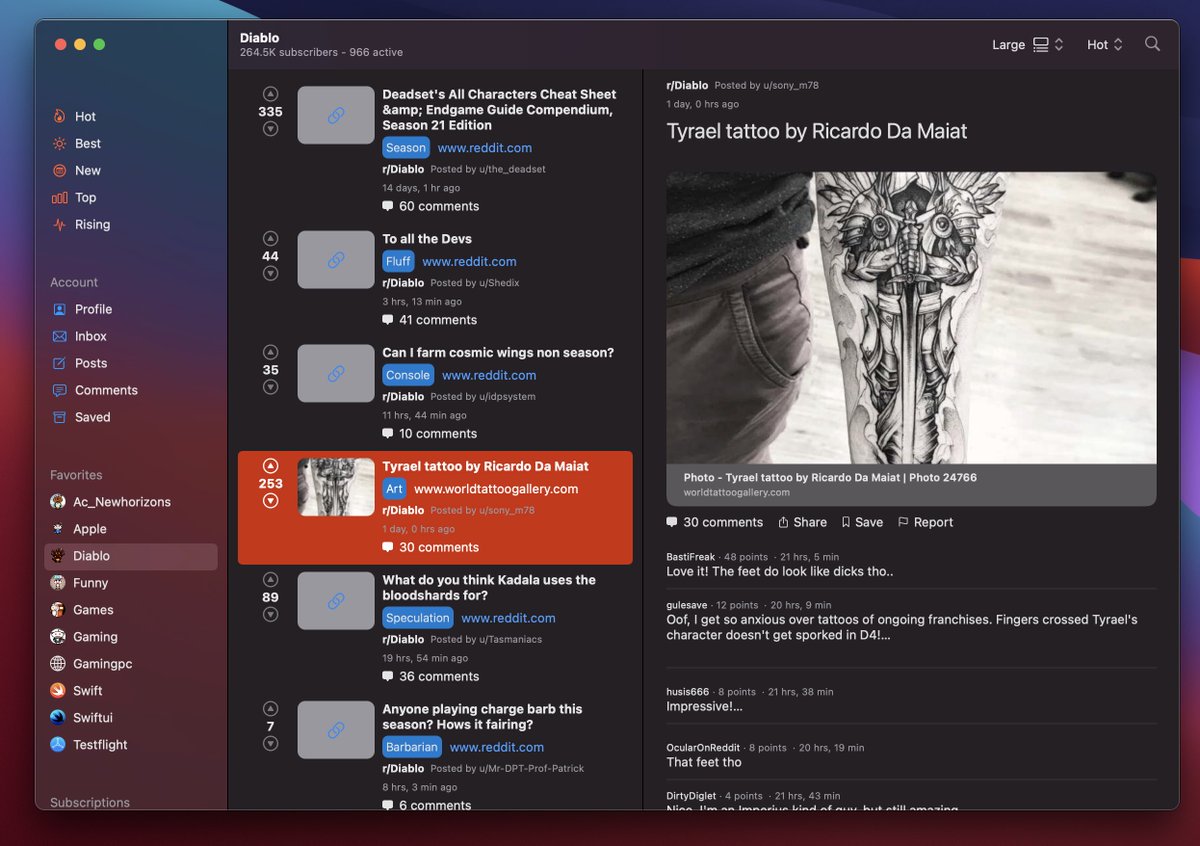Select the Barbarian flair tag
Viewport: 1200px width, 846px height.
click(x=412, y=747)
